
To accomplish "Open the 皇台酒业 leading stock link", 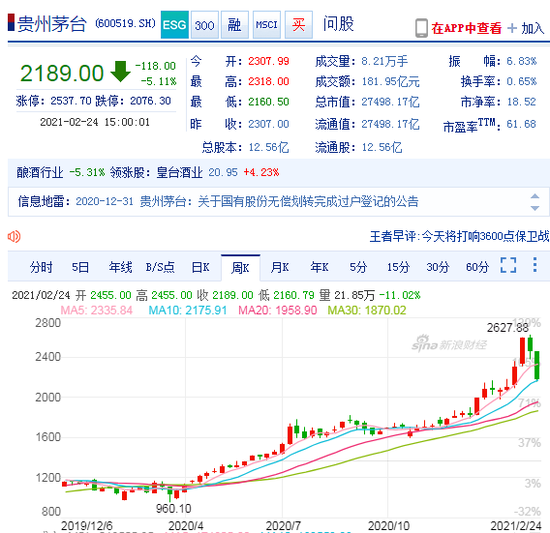I will tap(179, 173).
